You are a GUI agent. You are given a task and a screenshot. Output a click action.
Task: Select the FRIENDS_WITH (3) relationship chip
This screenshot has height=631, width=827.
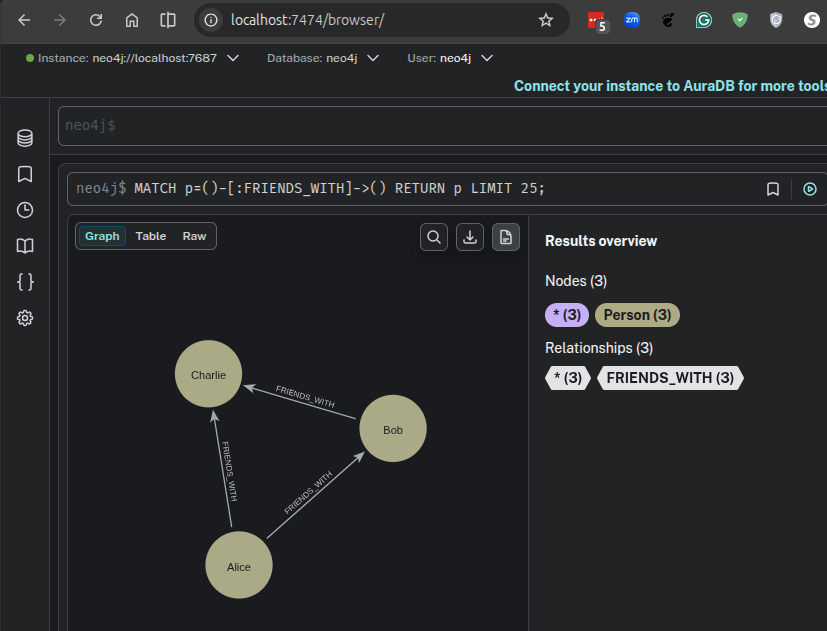[x=670, y=378]
